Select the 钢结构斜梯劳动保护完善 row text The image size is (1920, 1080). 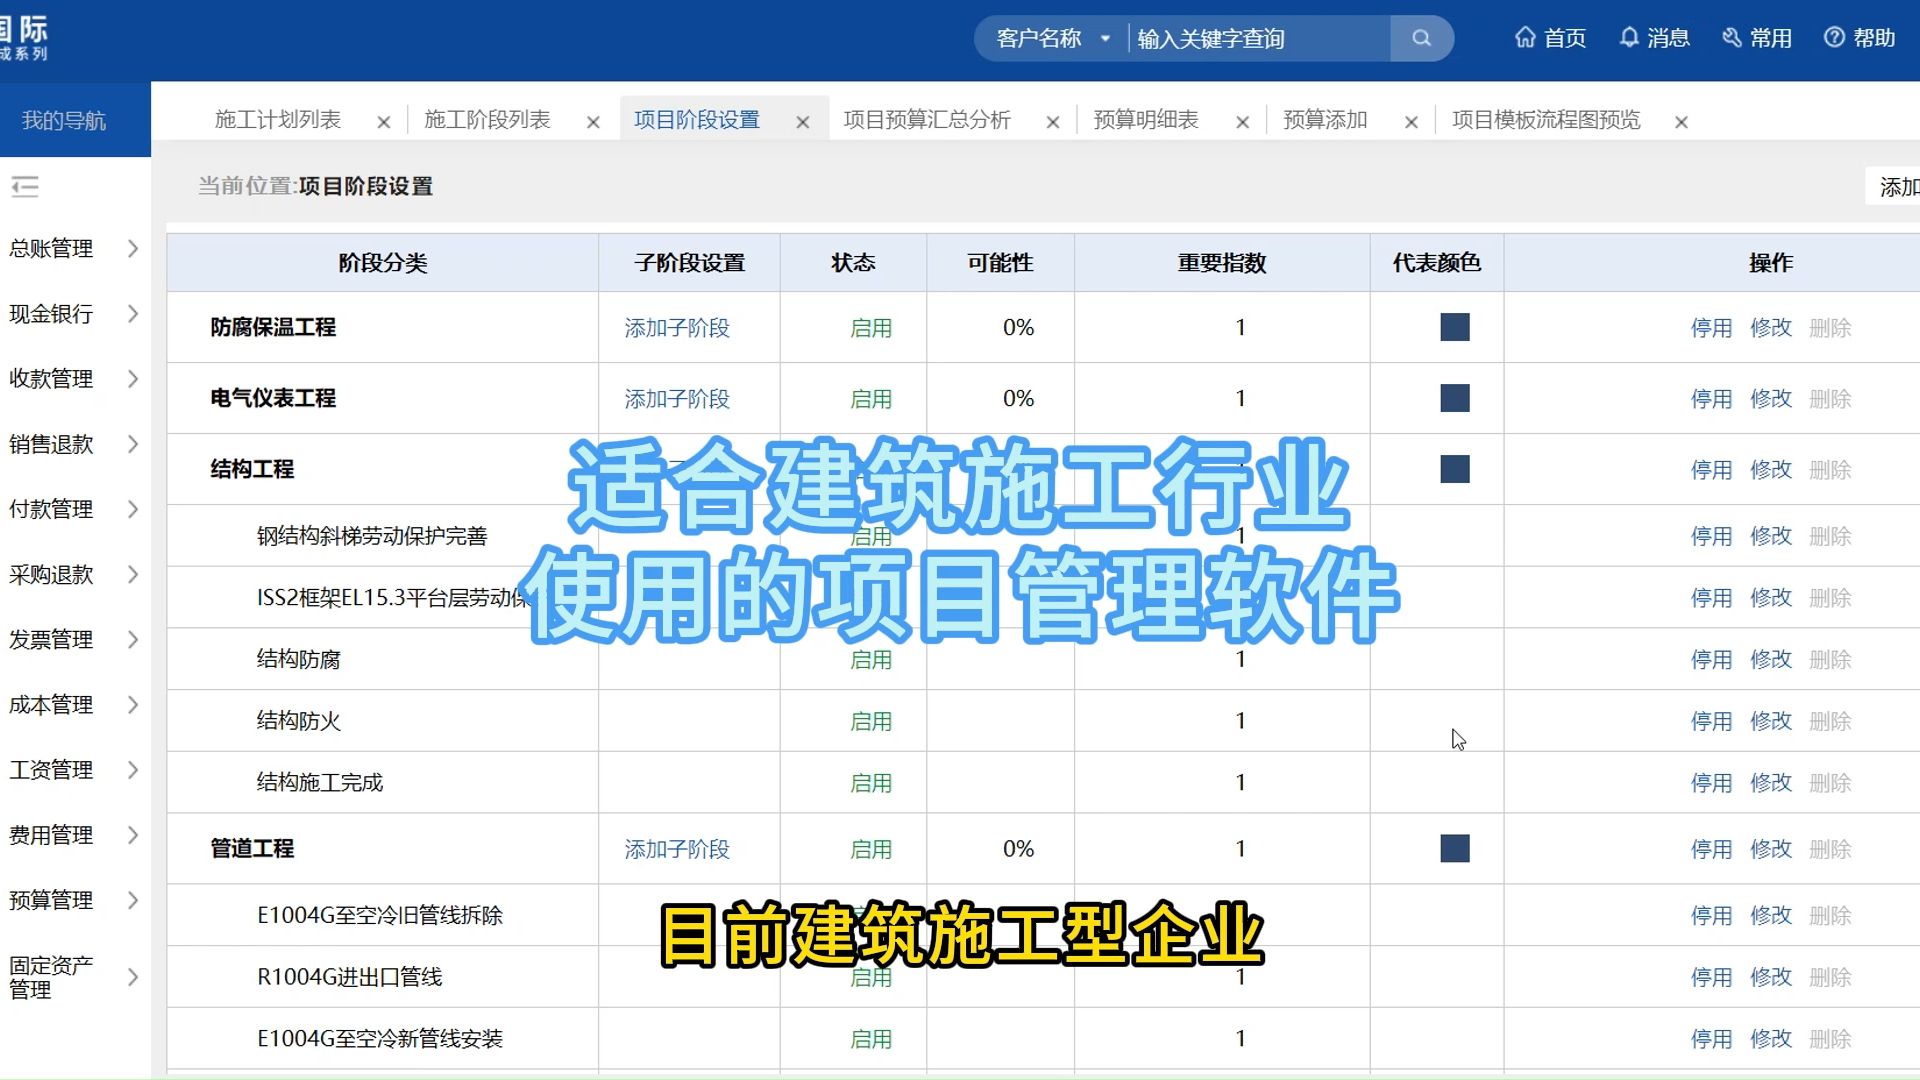click(x=372, y=536)
